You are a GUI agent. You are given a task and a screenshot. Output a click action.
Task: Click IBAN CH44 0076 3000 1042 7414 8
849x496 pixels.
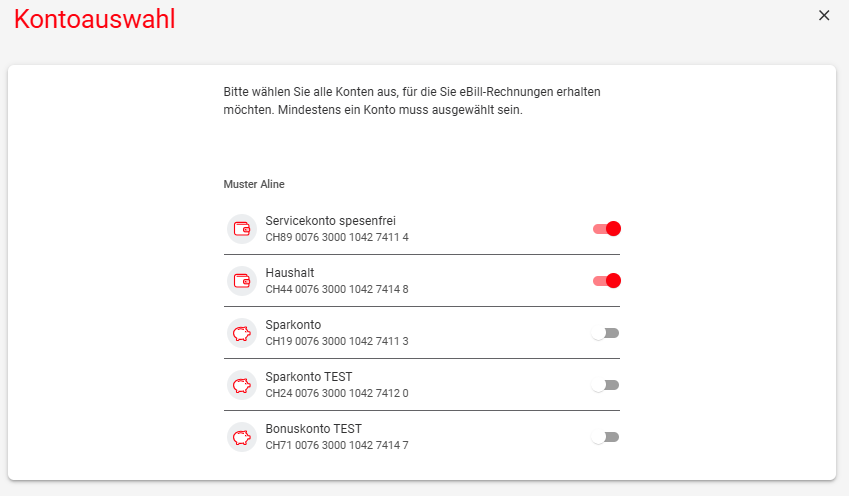(337, 289)
